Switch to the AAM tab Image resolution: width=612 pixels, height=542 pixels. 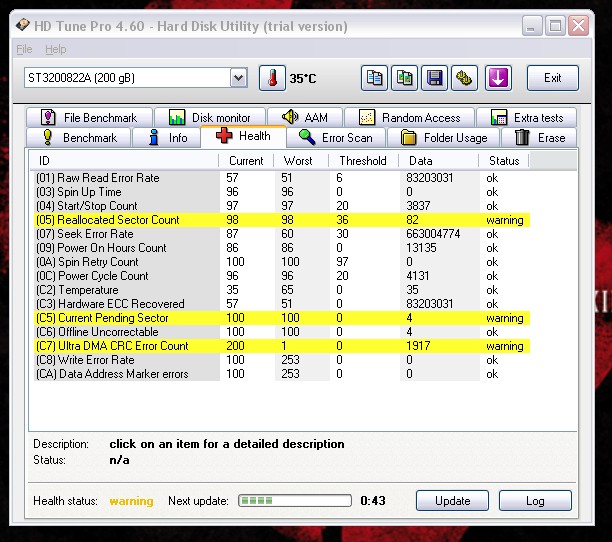pyautogui.click(x=305, y=117)
